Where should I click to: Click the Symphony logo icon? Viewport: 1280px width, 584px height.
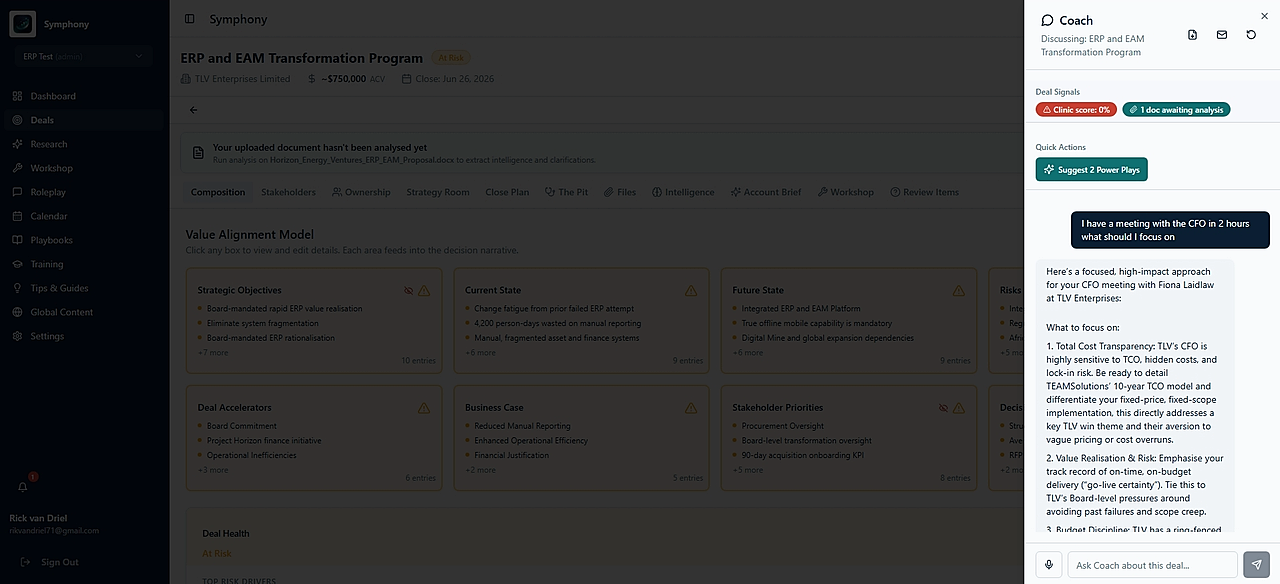pyautogui.click(x=22, y=24)
